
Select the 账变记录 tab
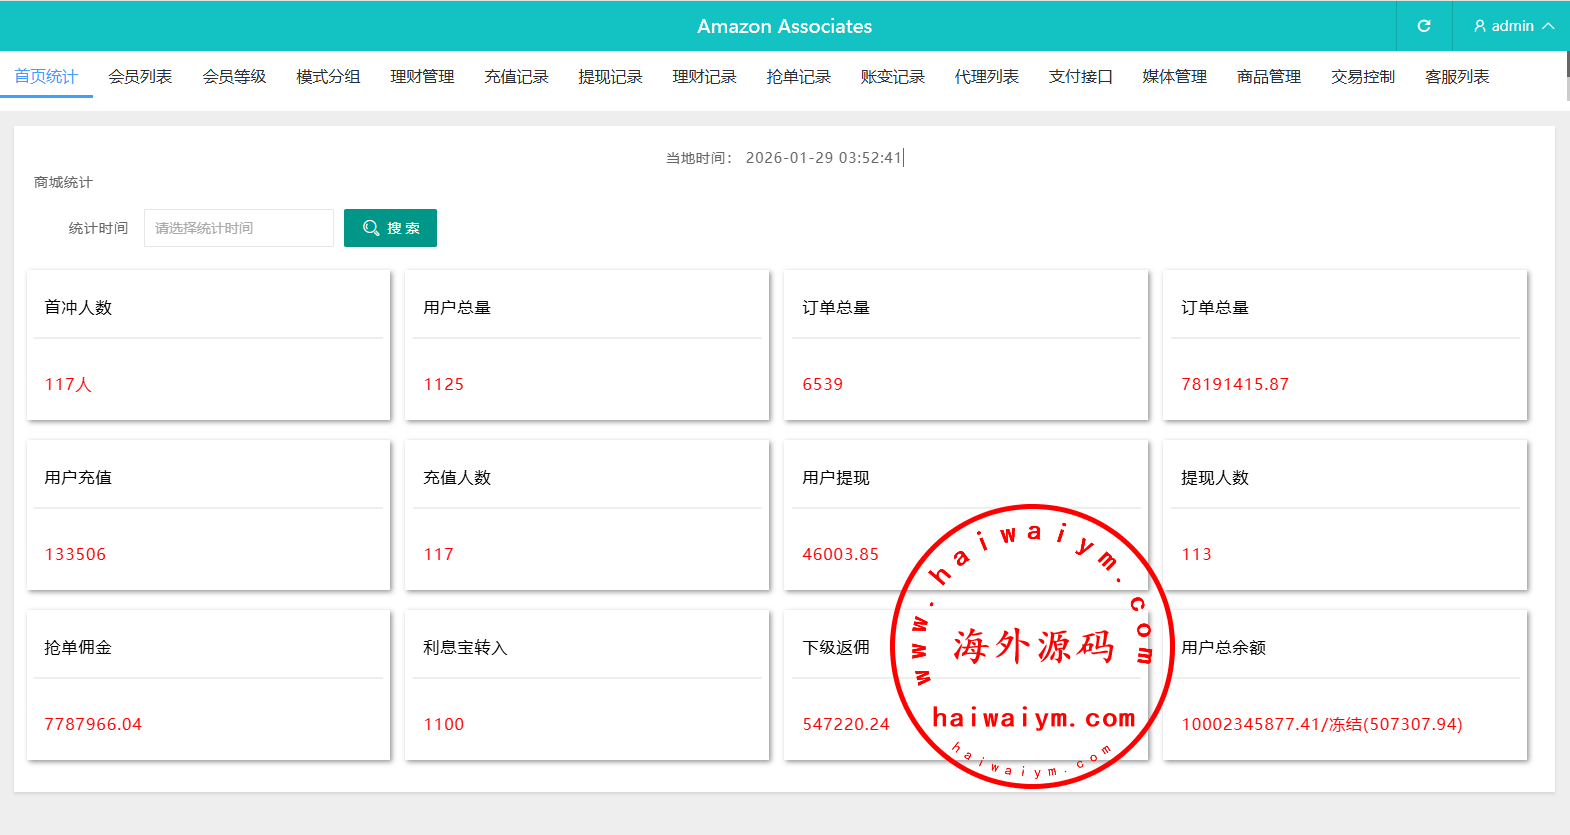click(892, 77)
